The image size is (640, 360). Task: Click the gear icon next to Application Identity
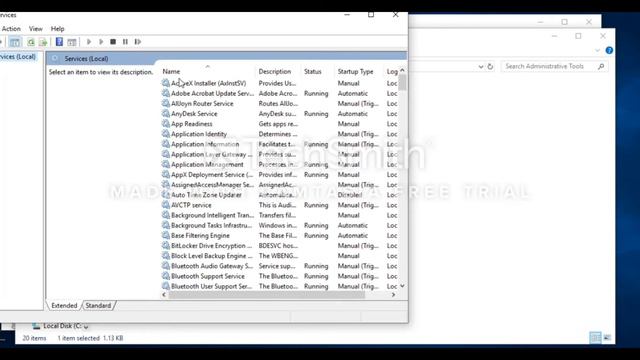tap(166, 134)
